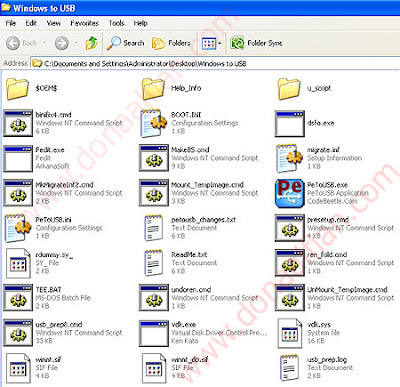Image resolution: width=400 pixels, height=387 pixels.
Task: Select the UnMount_TempImage.cmd icon
Action: click(x=290, y=298)
